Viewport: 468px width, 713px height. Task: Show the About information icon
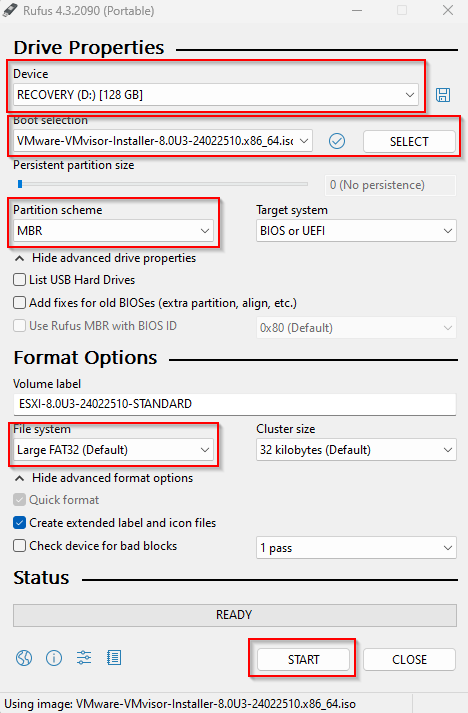click(54, 658)
